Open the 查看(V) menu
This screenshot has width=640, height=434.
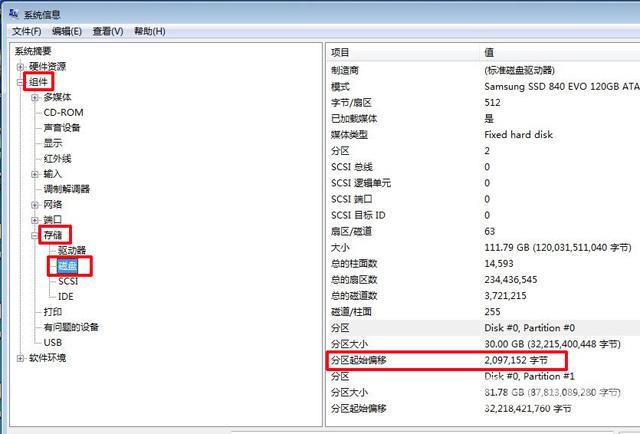[108, 31]
